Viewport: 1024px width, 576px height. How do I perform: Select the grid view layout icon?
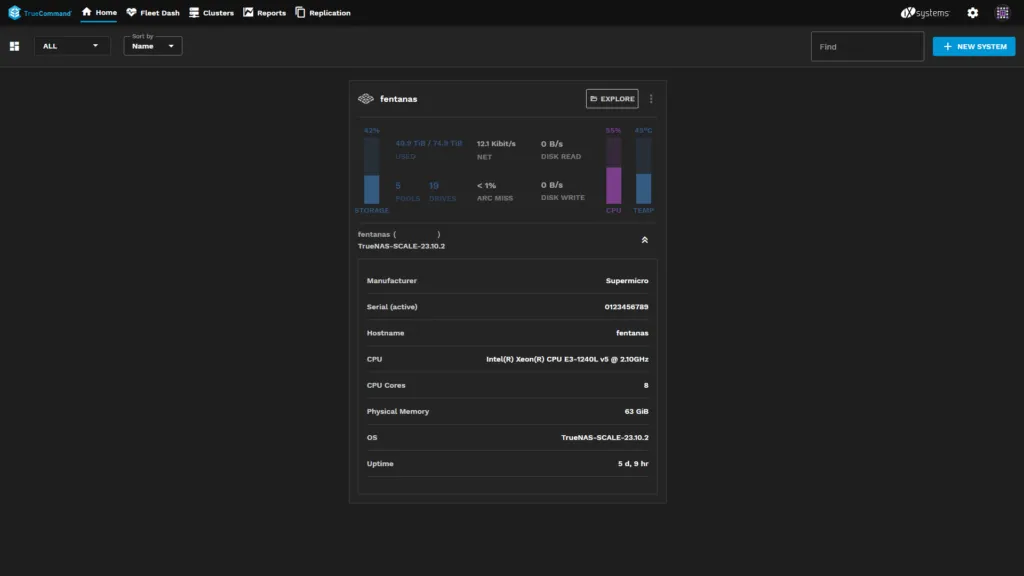point(14,46)
